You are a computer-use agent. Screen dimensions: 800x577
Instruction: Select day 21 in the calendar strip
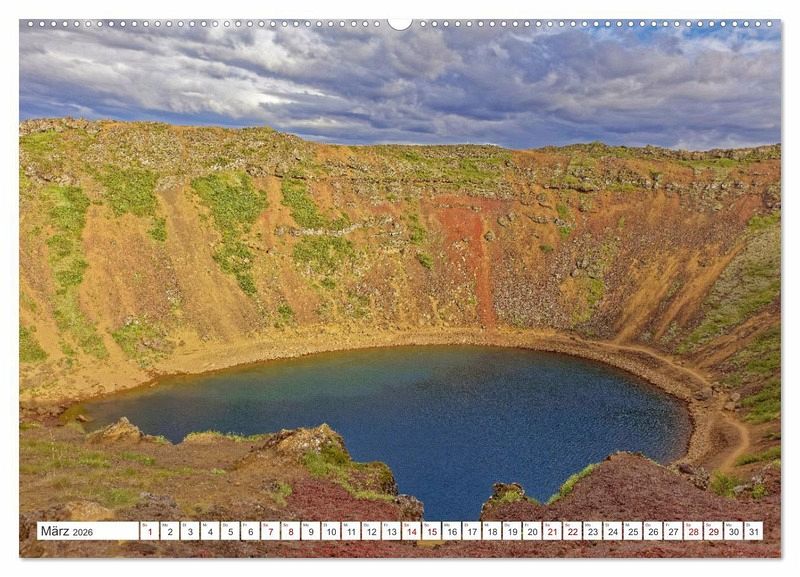[x=553, y=531]
